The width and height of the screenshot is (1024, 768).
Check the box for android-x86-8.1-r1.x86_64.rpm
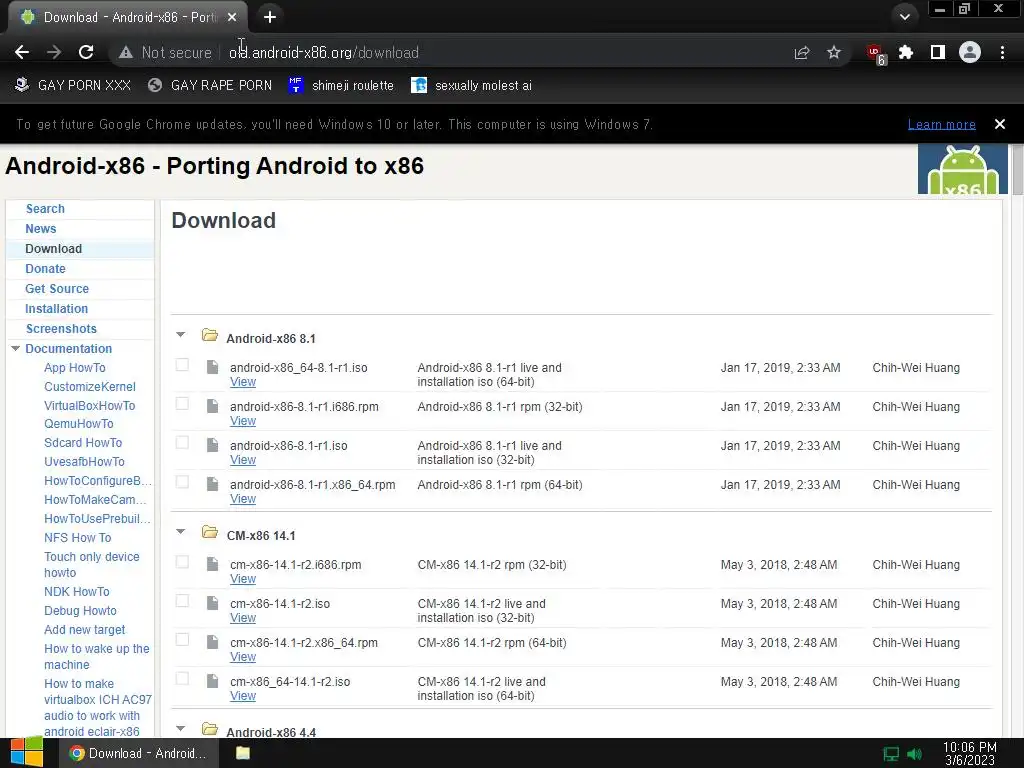click(x=182, y=482)
